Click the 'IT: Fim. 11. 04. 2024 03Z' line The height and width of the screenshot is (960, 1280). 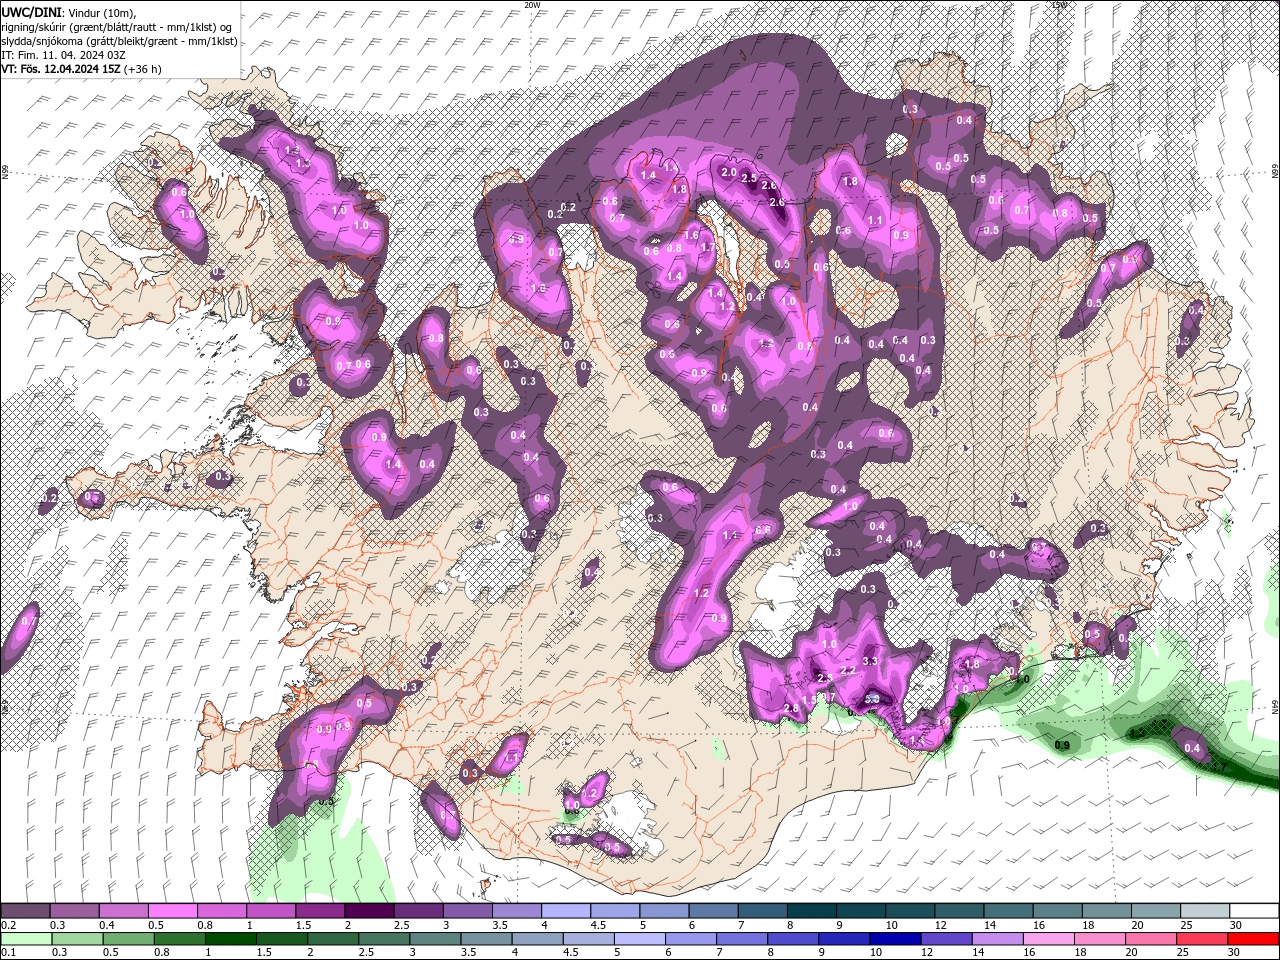62,55
